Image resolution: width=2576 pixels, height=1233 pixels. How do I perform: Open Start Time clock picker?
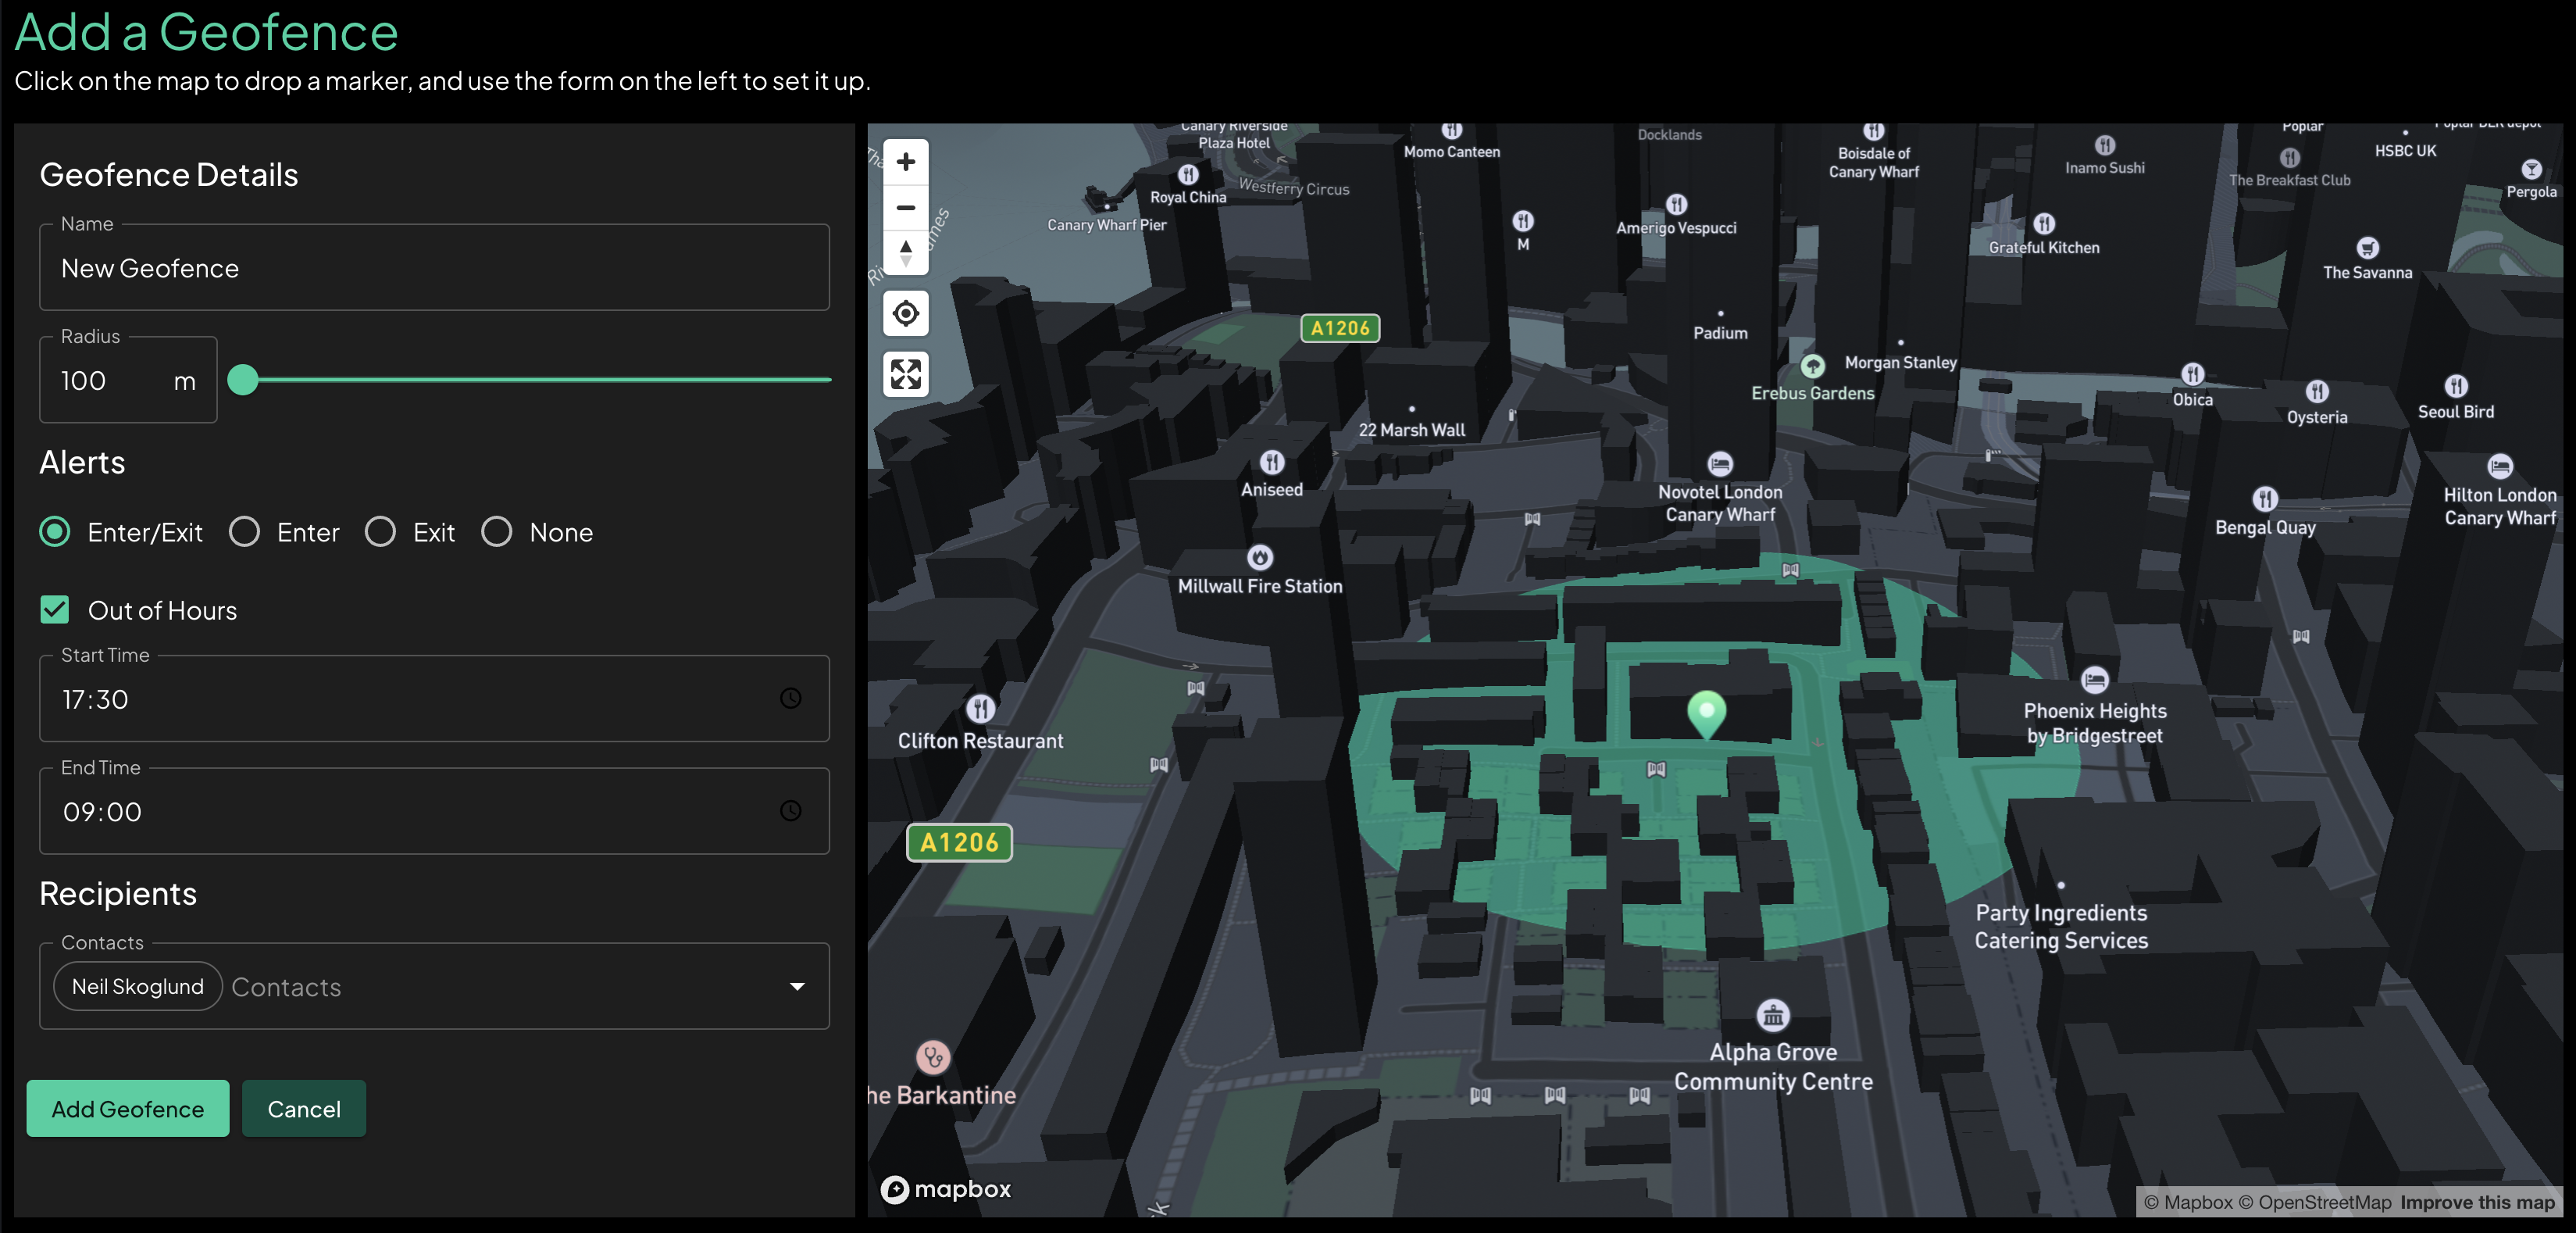[790, 698]
